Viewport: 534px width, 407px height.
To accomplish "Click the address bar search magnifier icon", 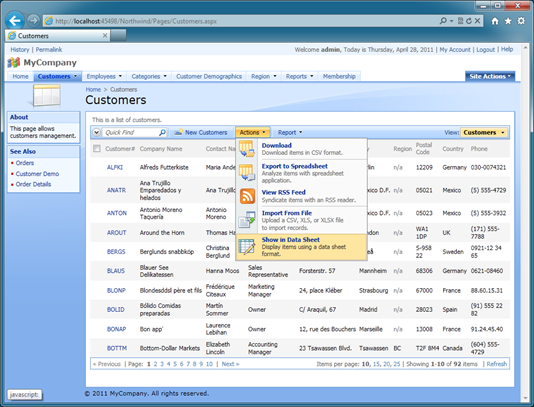I will pyautogui.click(x=443, y=21).
